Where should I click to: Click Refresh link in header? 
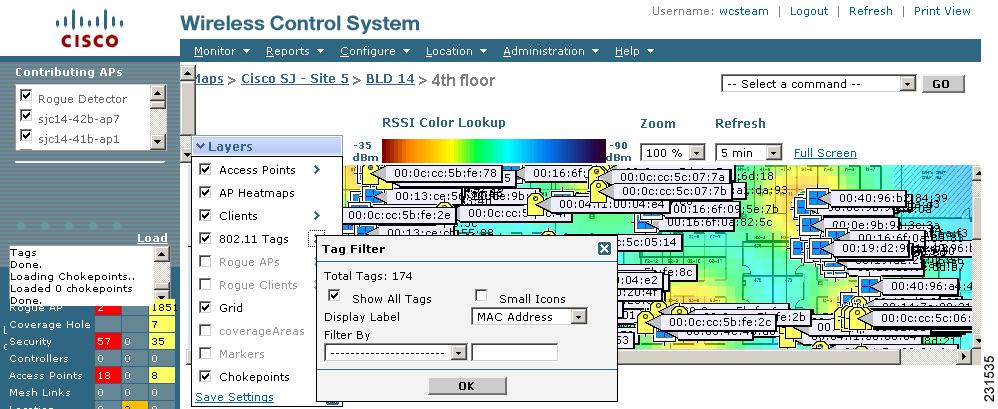click(x=870, y=11)
